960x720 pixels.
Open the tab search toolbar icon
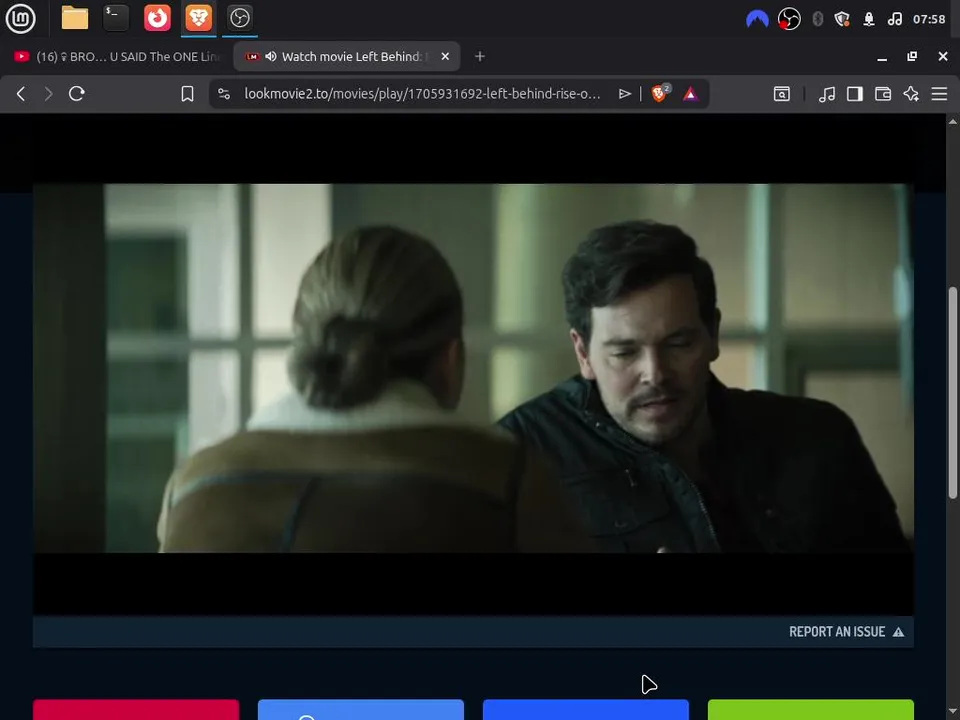[782, 94]
